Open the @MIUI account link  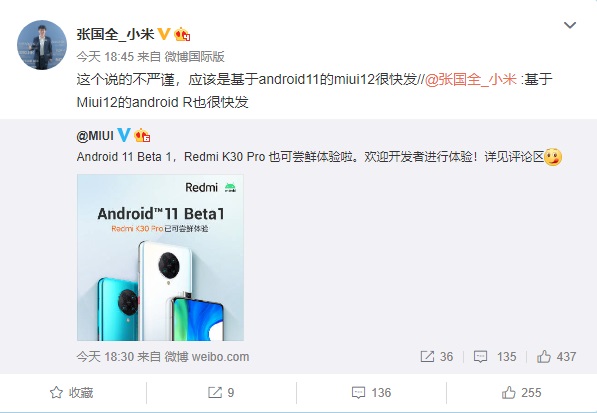click(x=95, y=136)
